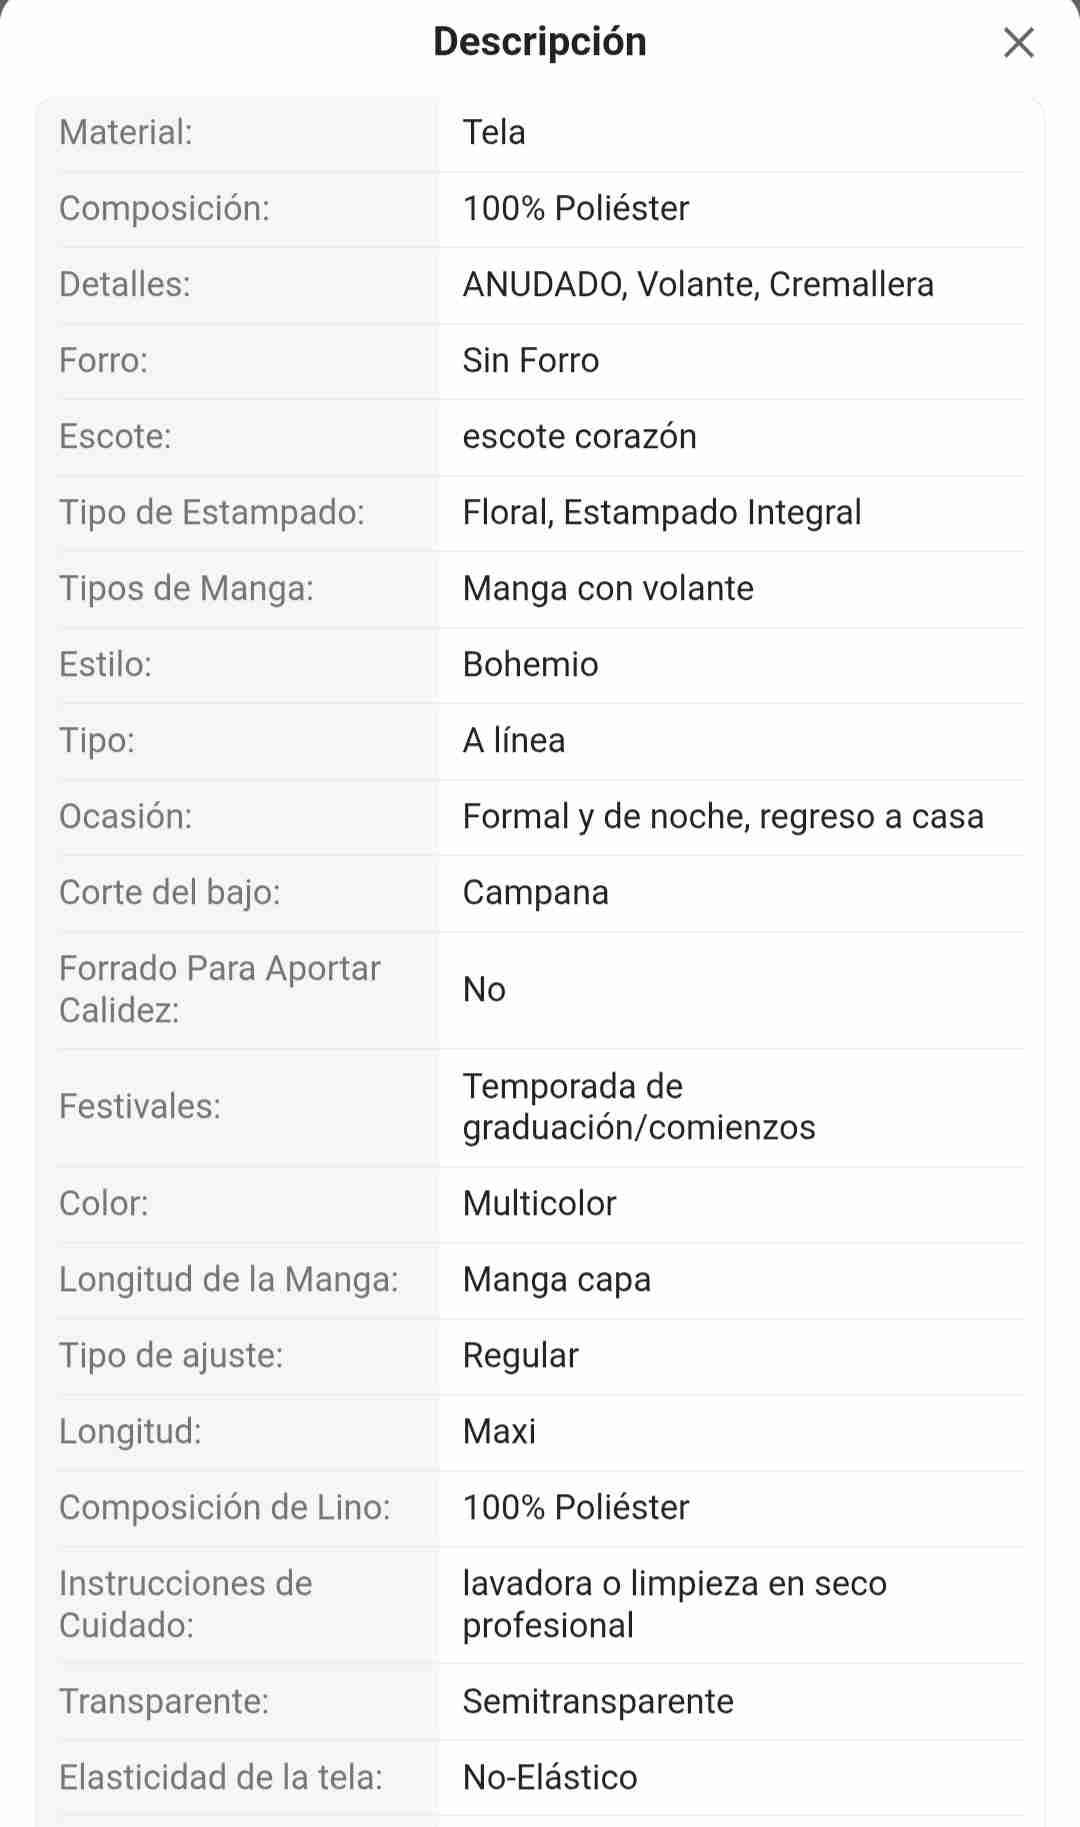The width and height of the screenshot is (1080, 1827).
Task: Tap the Descripción heading
Action: (540, 42)
